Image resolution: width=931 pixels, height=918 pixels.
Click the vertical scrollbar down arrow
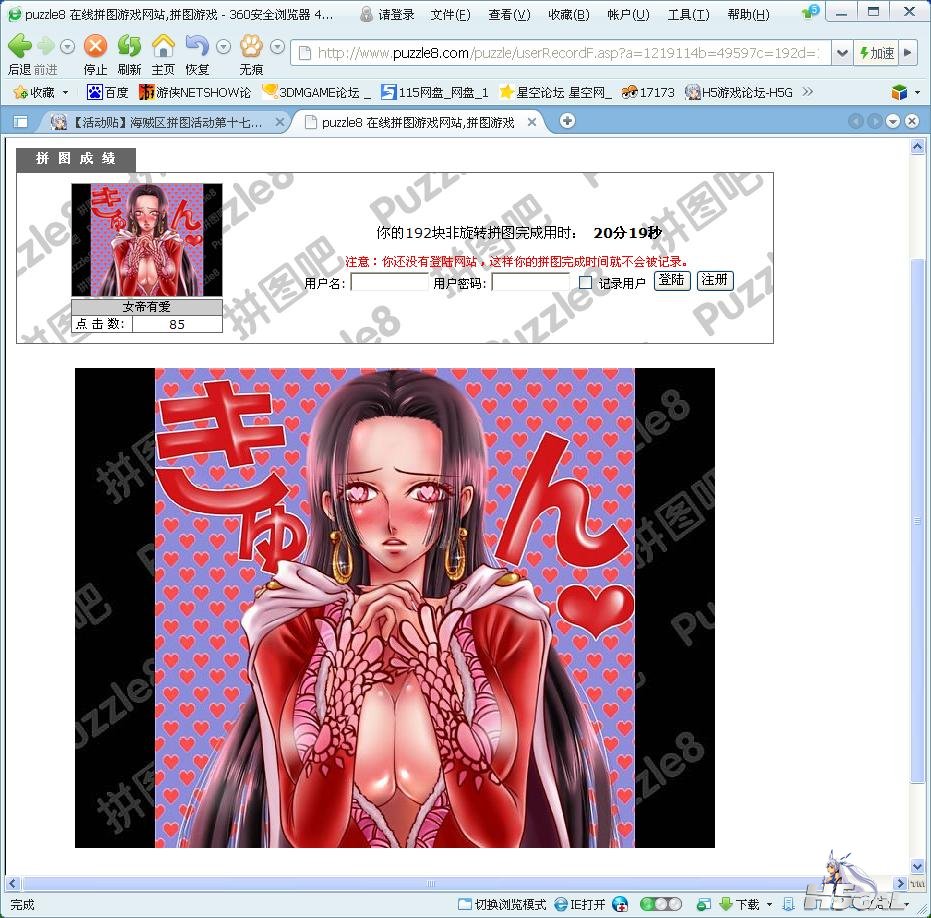coord(918,866)
